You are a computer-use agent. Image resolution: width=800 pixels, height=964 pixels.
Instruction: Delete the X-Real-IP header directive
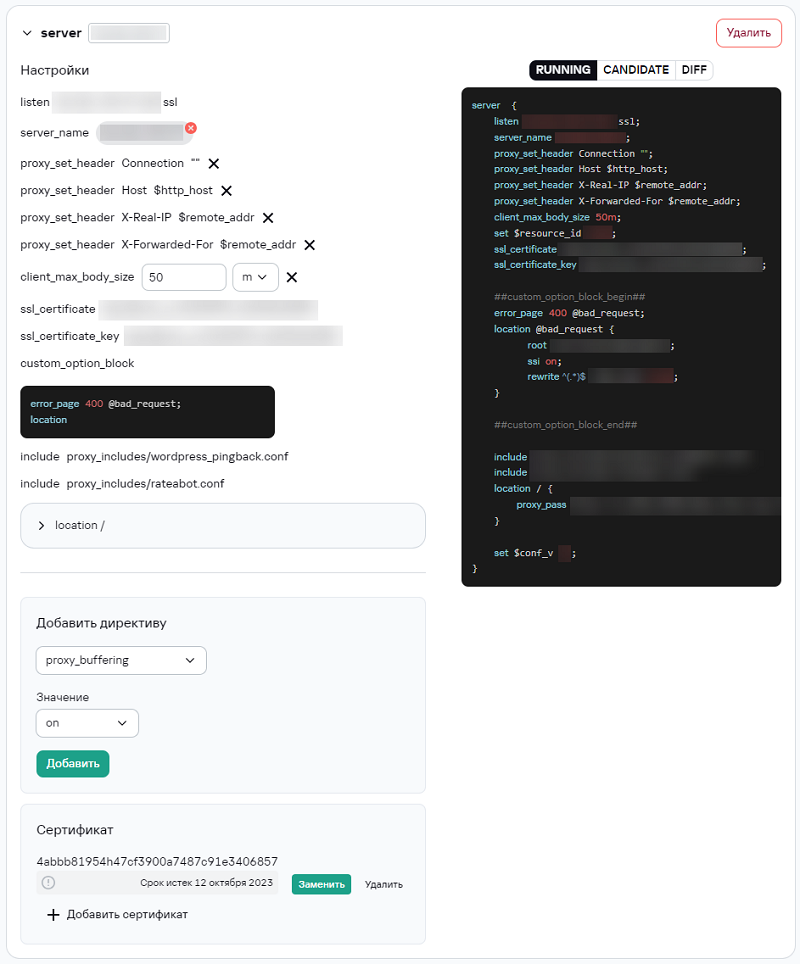tap(267, 217)
